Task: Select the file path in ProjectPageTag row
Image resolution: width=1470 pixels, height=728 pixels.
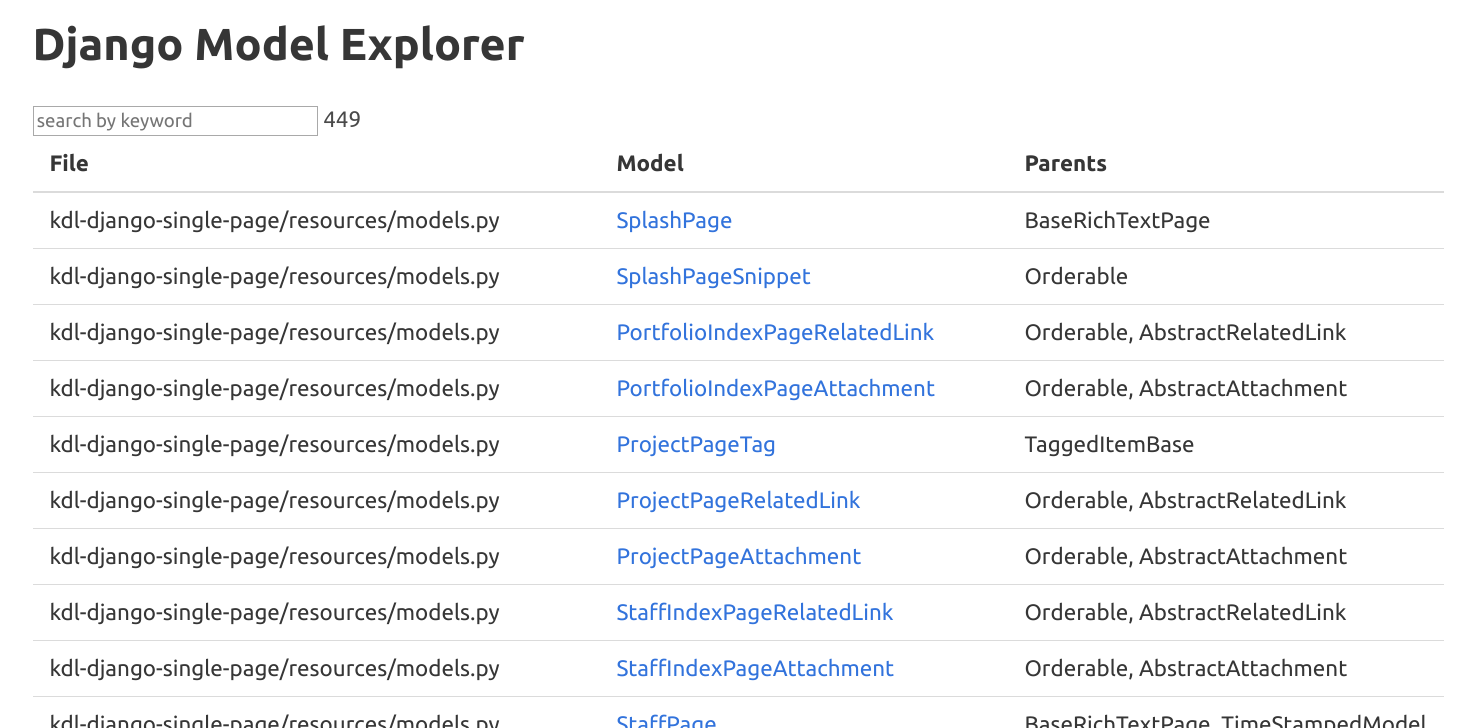Action: pyautogui.click(x=274, y=445)
